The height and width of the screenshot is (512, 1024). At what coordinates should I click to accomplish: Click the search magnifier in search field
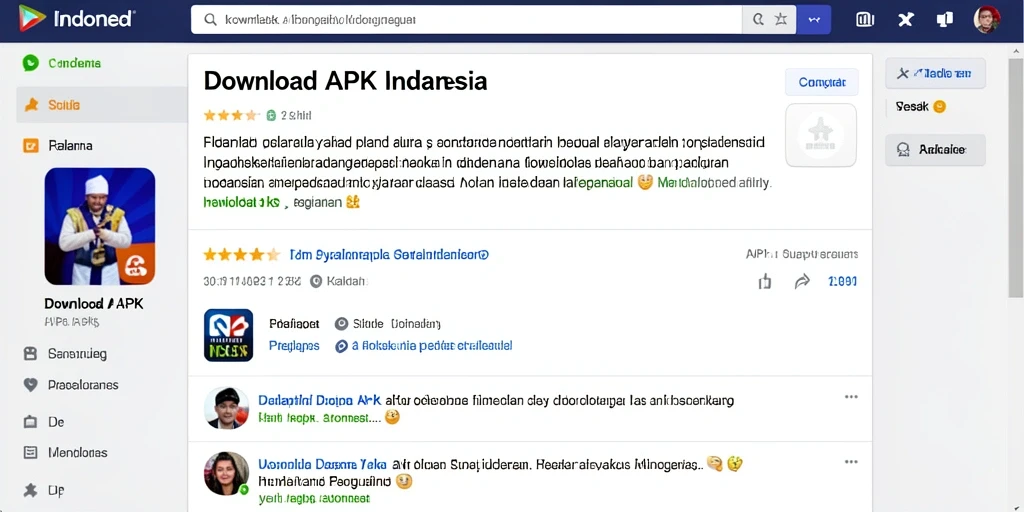point(210,20)
